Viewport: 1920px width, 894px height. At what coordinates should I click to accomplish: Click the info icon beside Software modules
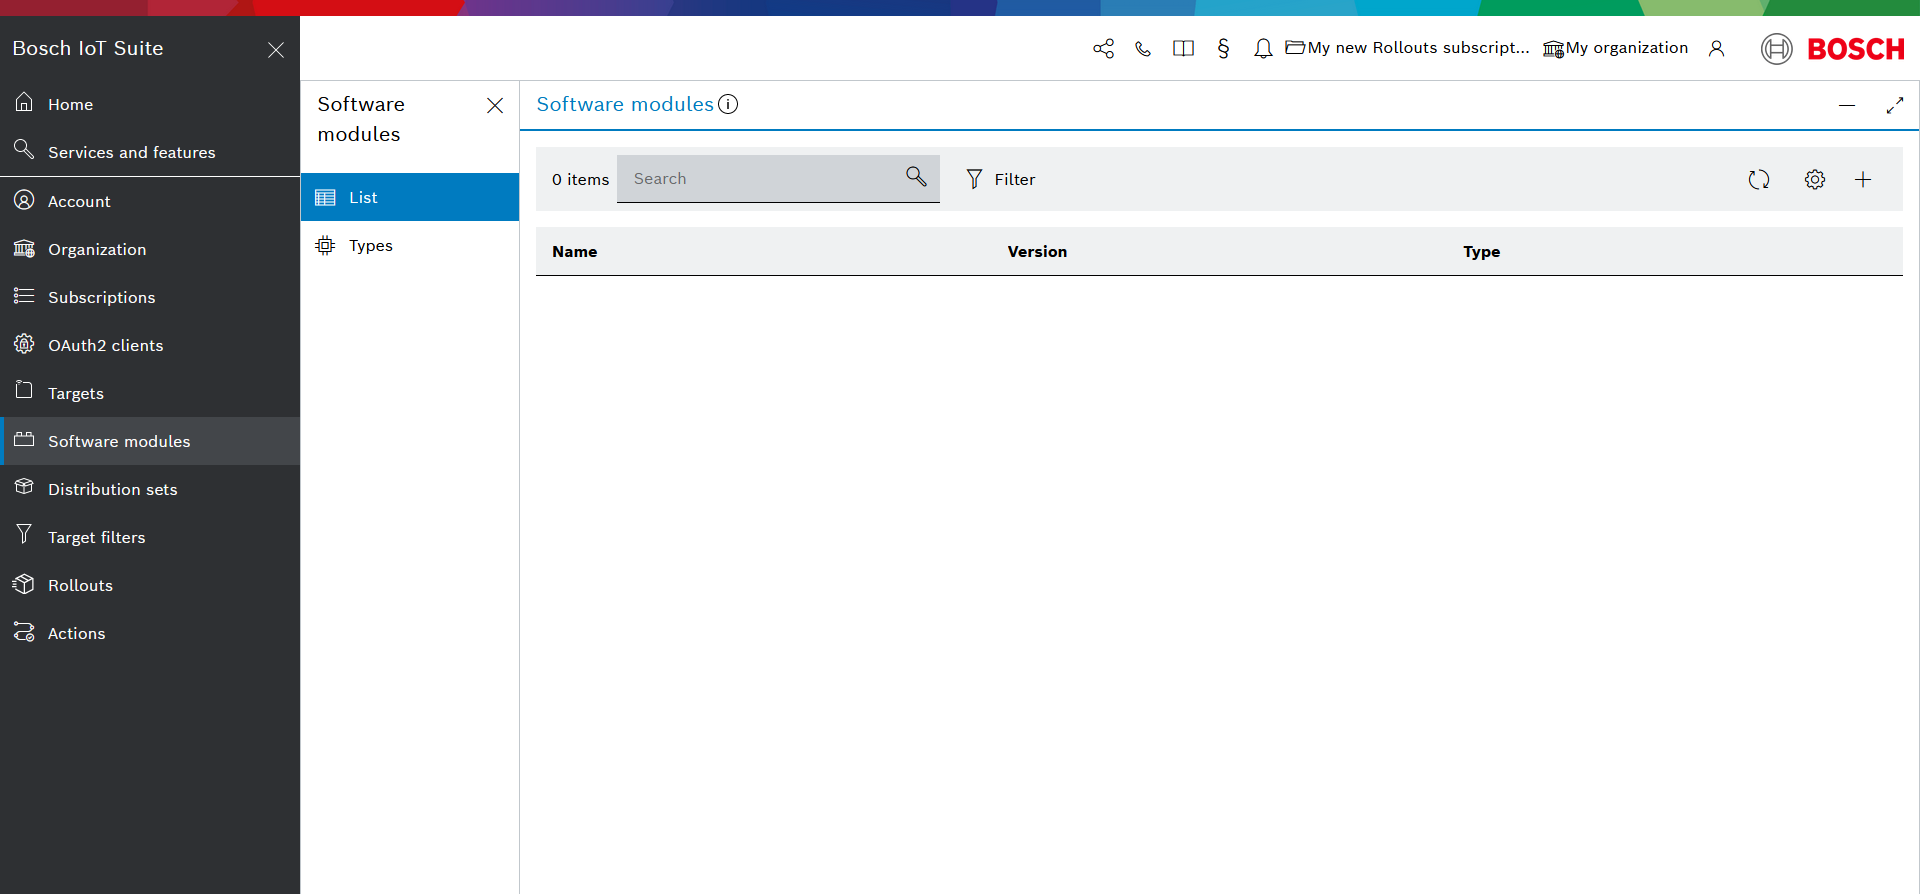728,104
